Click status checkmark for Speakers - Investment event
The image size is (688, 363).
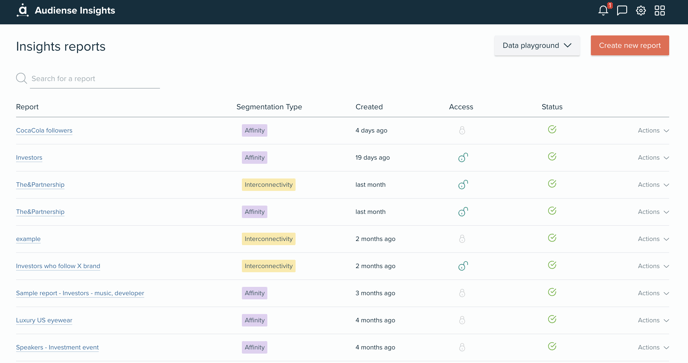click(x=552, y=346)
